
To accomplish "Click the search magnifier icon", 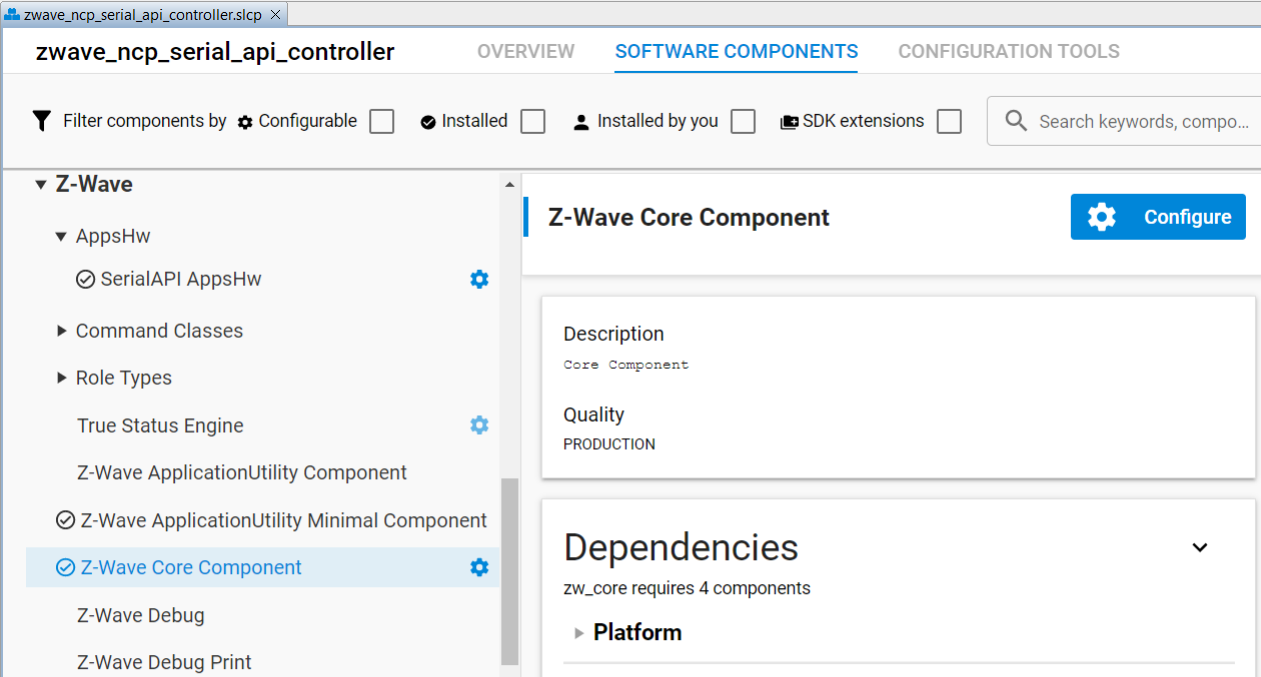I will (1016, 121).
